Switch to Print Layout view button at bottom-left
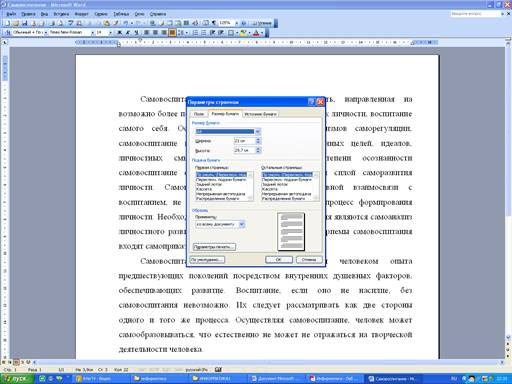Viewport: 512px width, 384px height. pyautogui.click(x=16, y=362)
